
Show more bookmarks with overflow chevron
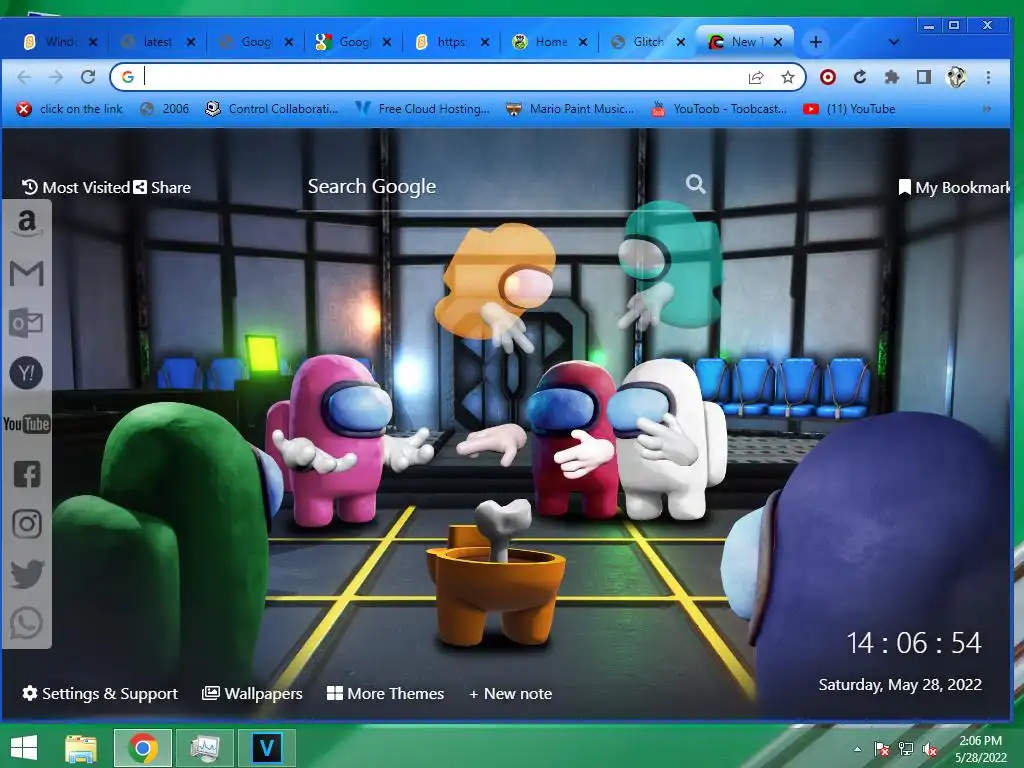click(x=987, y=109)
